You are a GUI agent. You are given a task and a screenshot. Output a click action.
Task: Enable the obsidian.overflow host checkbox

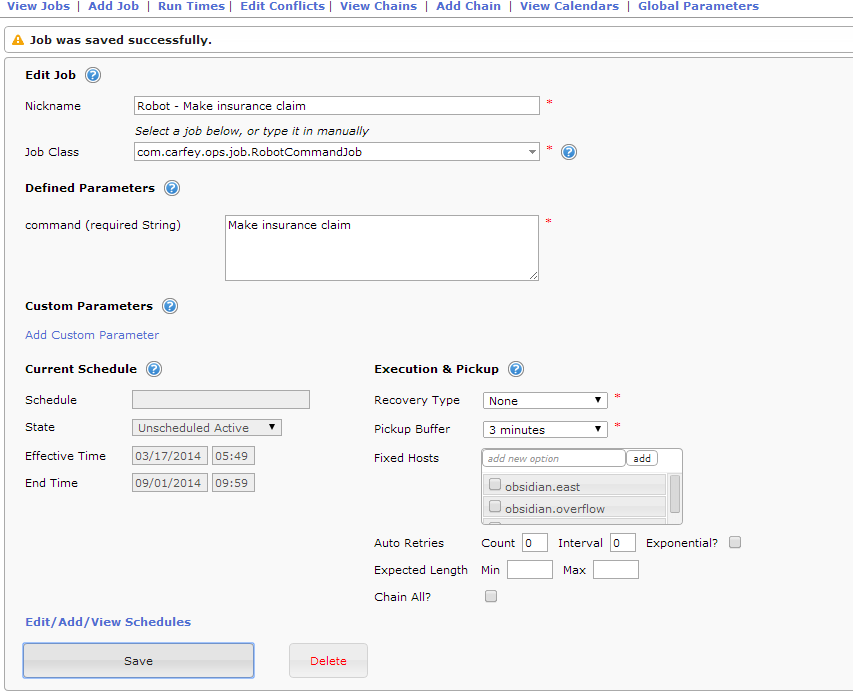(x=495, y=507)
